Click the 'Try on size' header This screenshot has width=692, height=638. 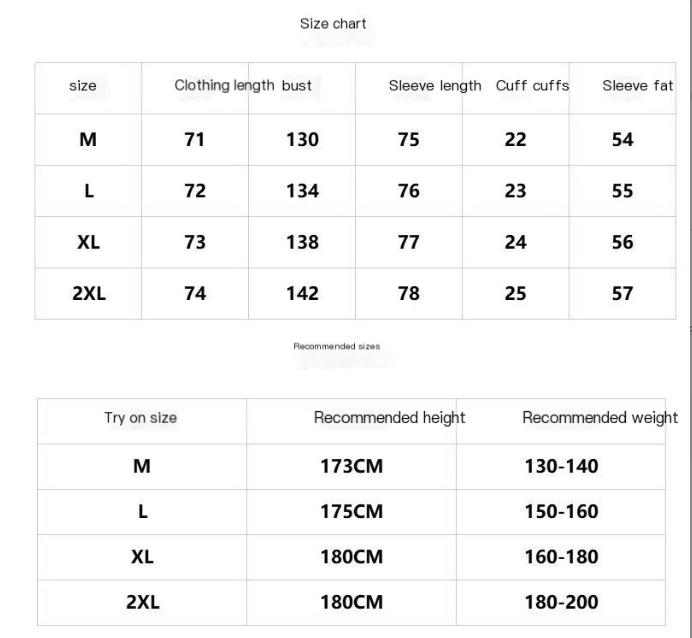[141, 418]
